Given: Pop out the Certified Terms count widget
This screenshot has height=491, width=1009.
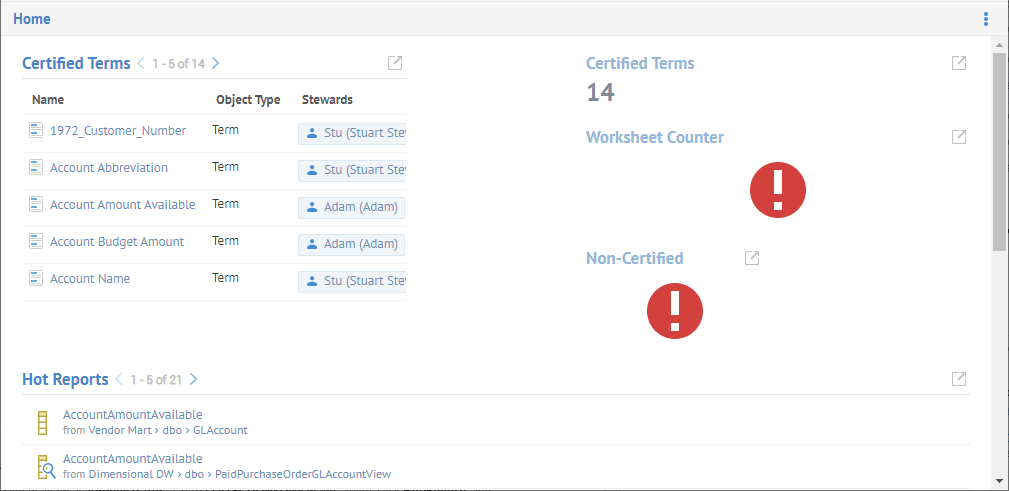Looking at the screenshot, I should click(x=958, y=64).
